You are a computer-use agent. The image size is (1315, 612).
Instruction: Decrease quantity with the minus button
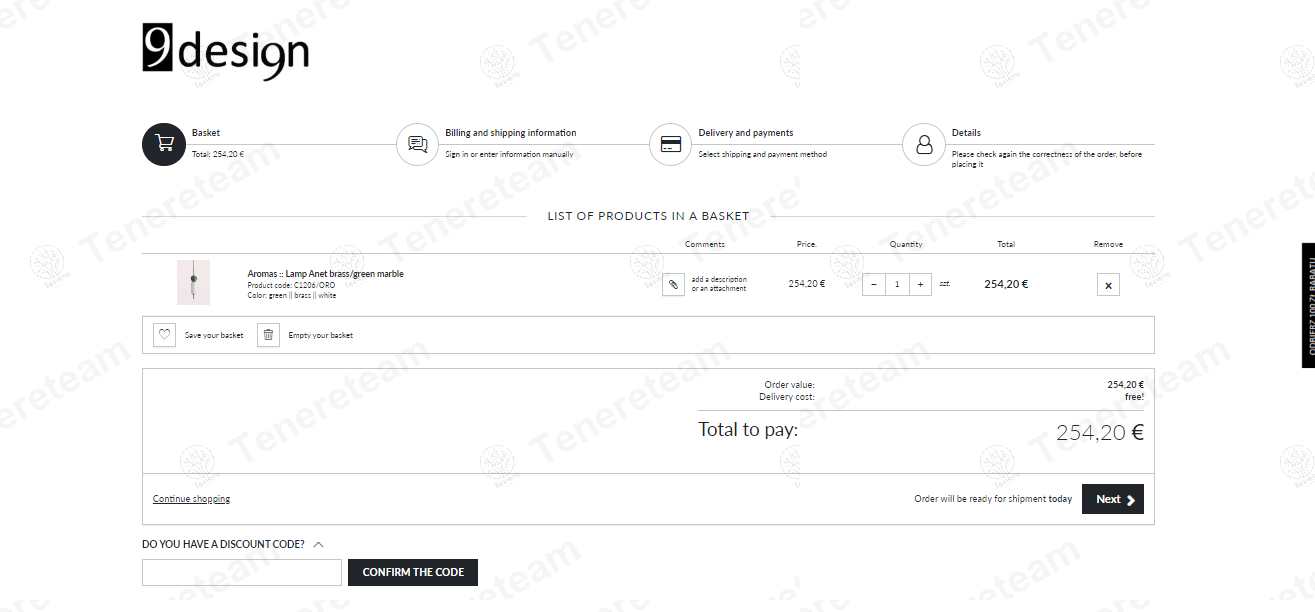click(x=874, y=284)
